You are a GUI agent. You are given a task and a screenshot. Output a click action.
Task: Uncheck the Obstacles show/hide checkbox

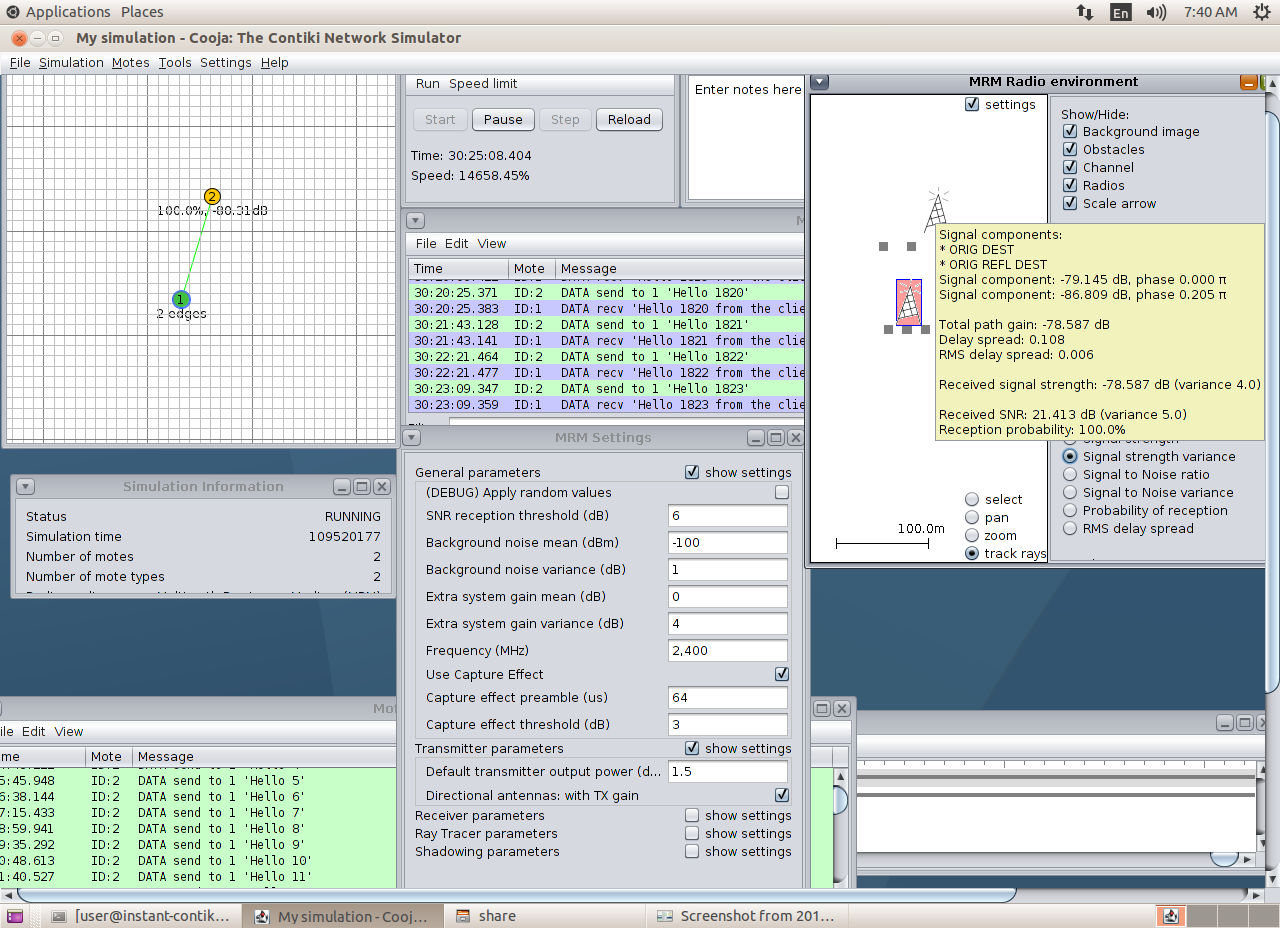click(1070, 149)
